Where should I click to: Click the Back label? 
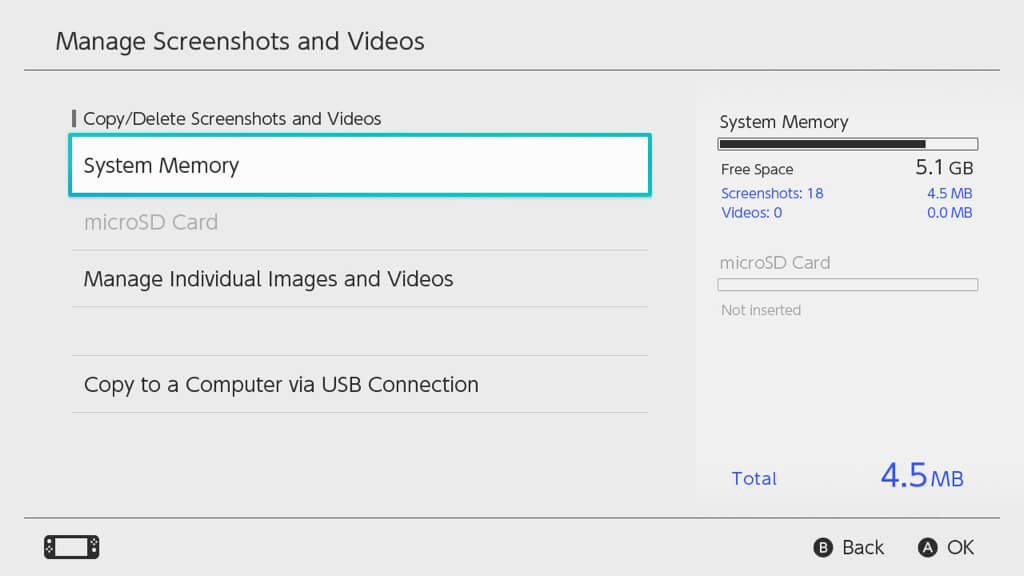[862, 547]
